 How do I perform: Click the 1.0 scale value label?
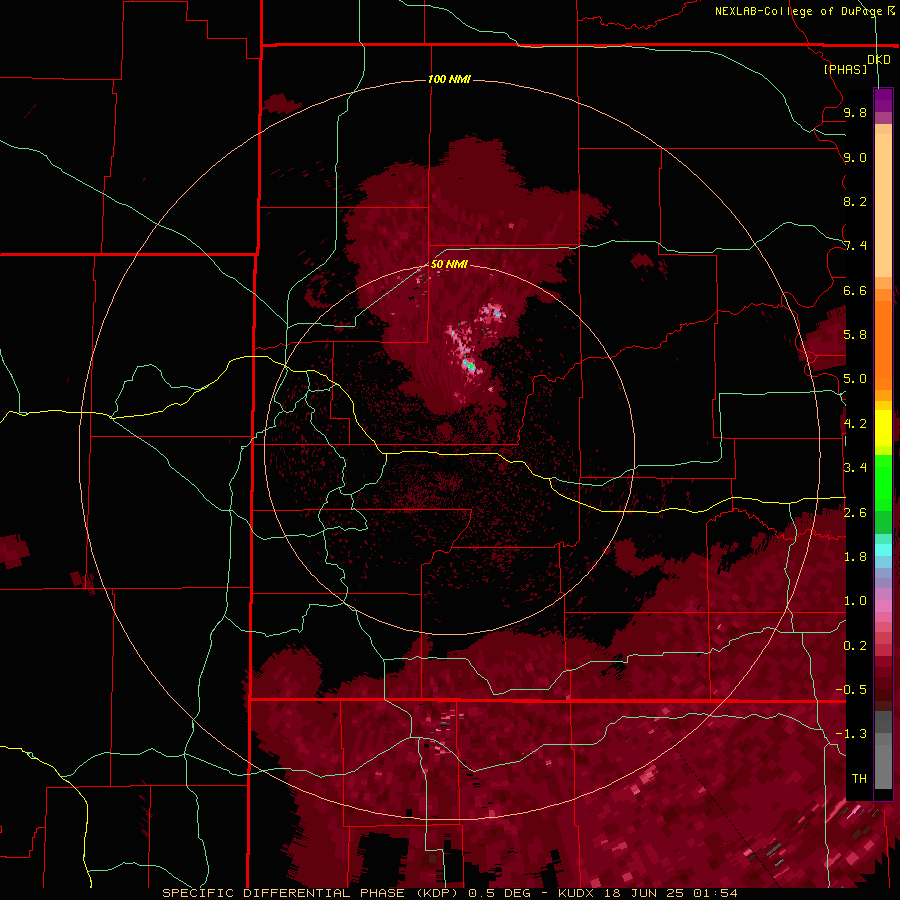[x=855, y=601]
